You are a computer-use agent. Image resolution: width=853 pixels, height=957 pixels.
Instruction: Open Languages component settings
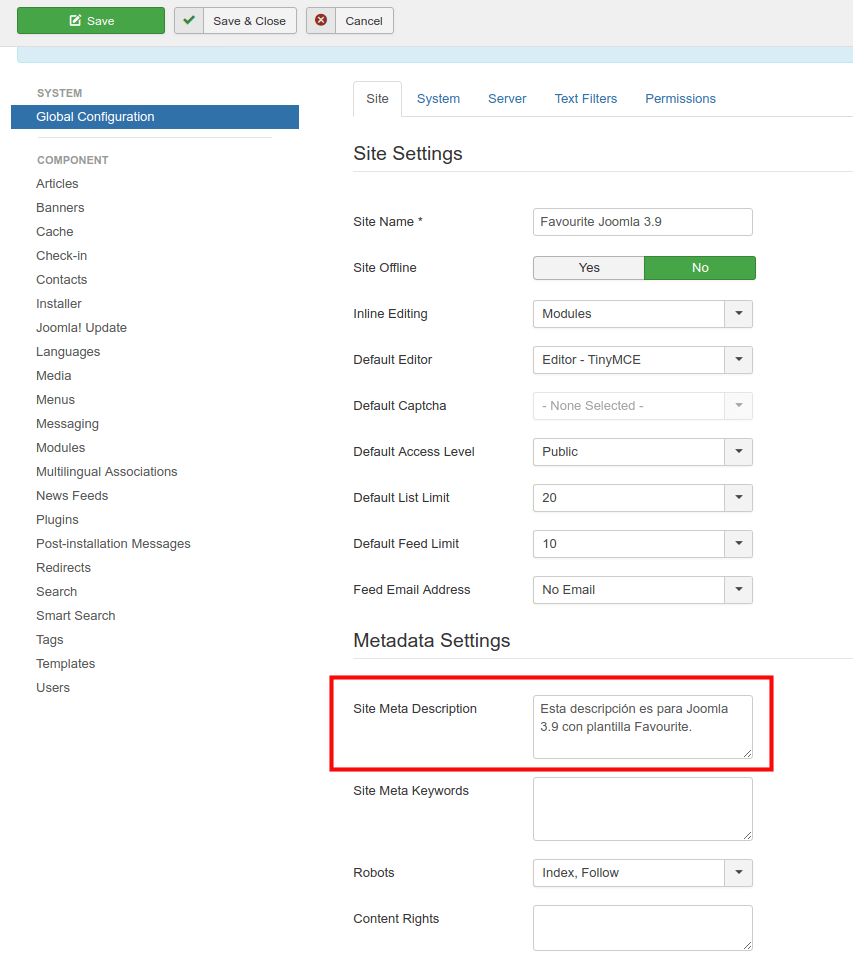[x=68, y=352]
